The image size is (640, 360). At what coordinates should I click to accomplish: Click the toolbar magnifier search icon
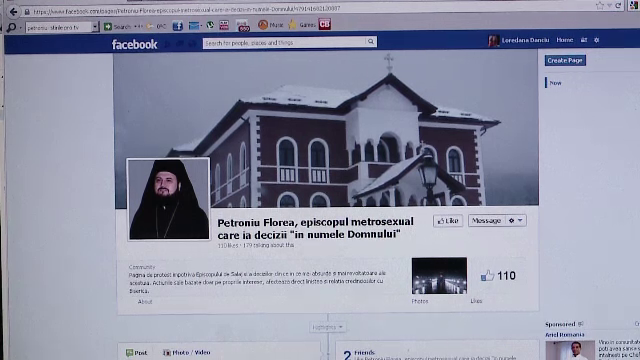[x=11, y=27]
